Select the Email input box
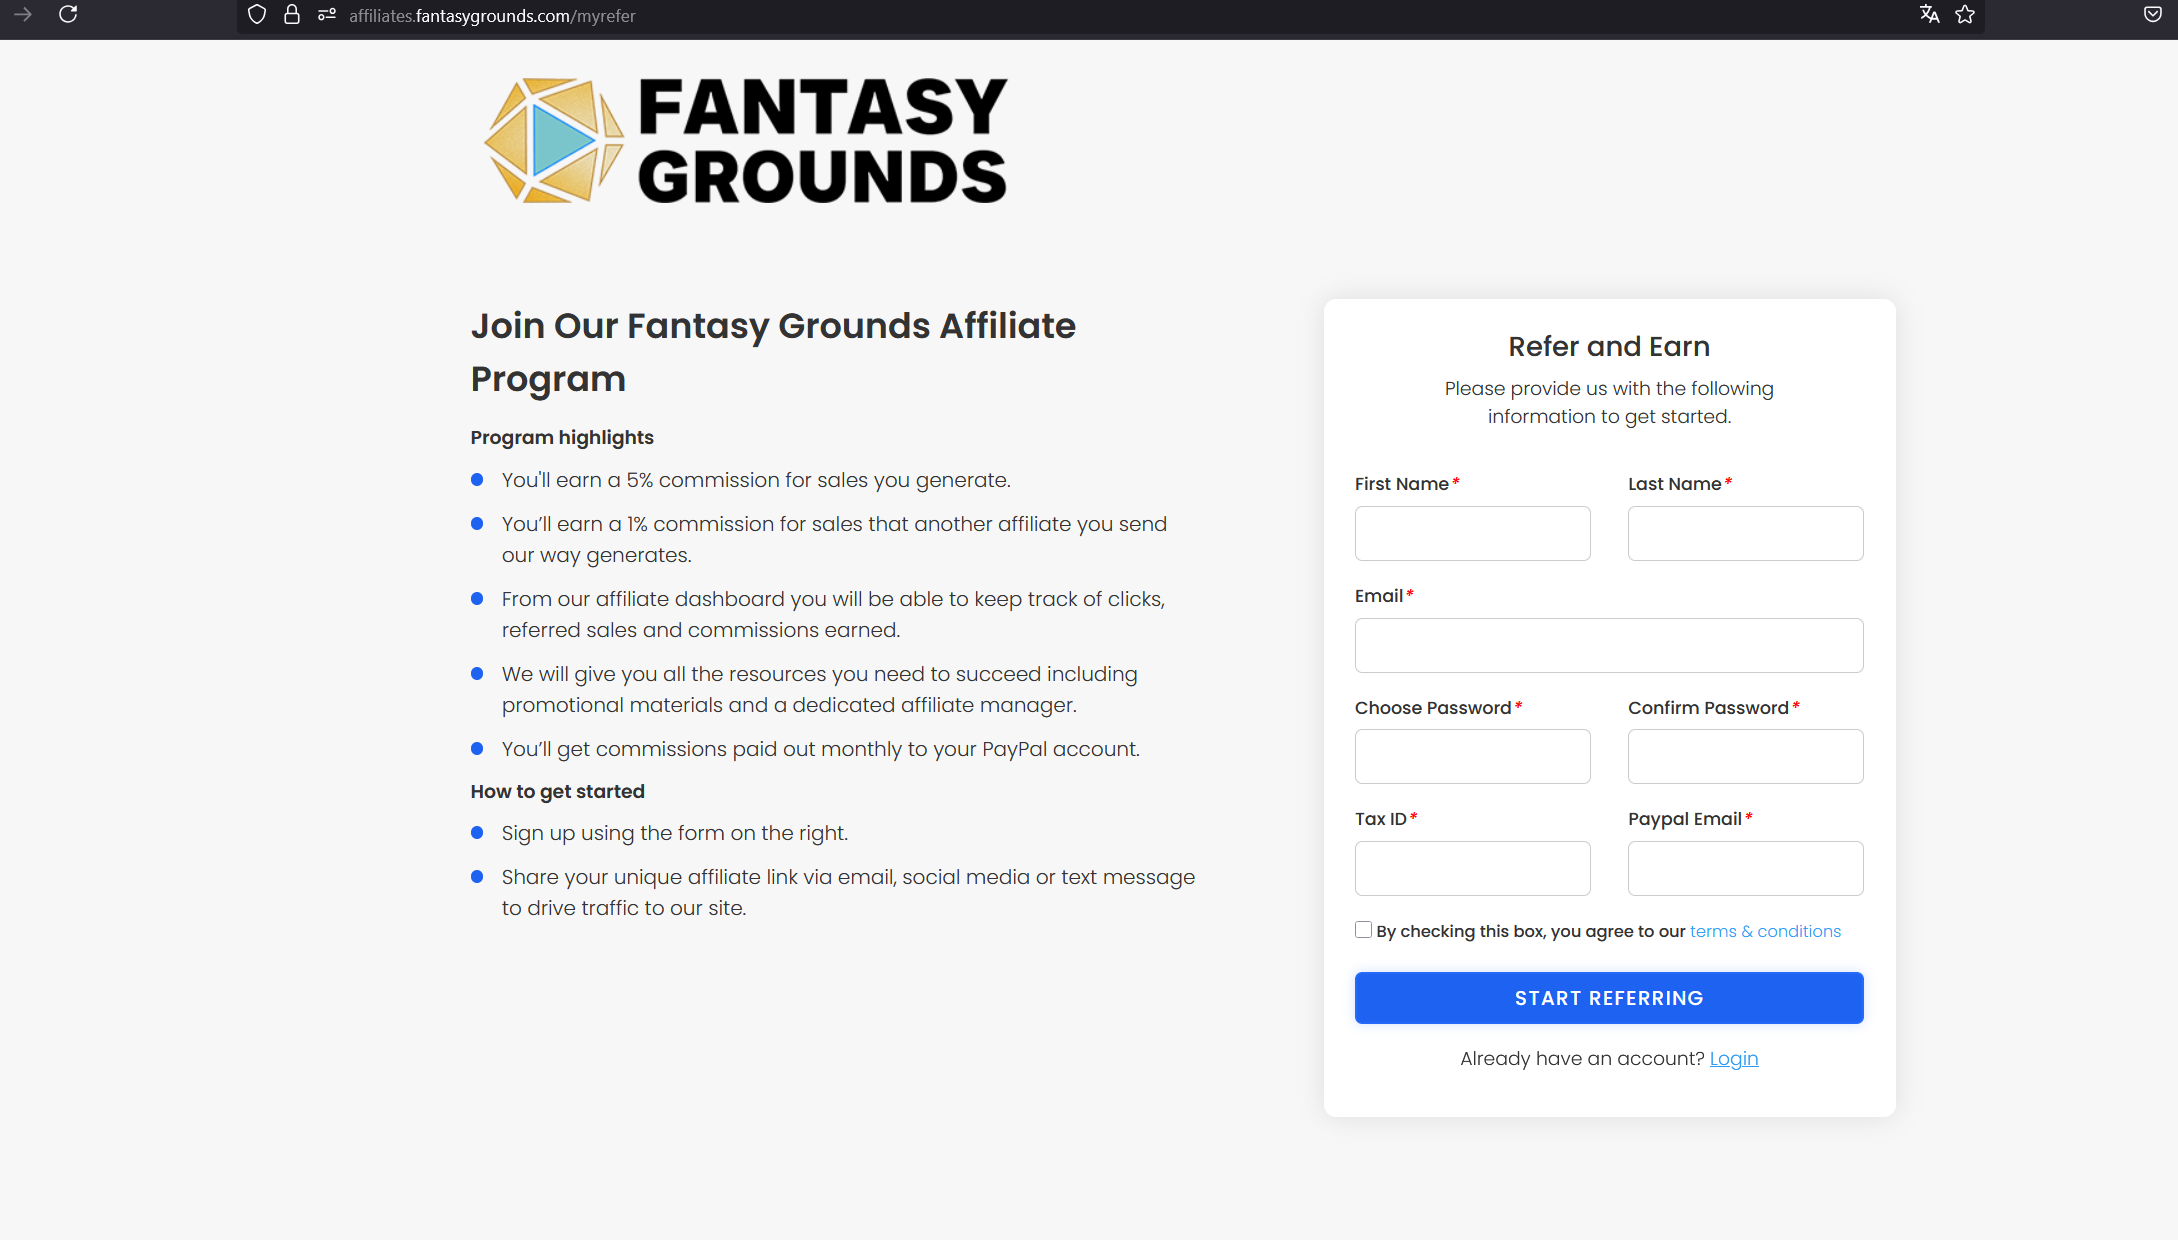2178x1240 pixels. tap(1608, 645)
